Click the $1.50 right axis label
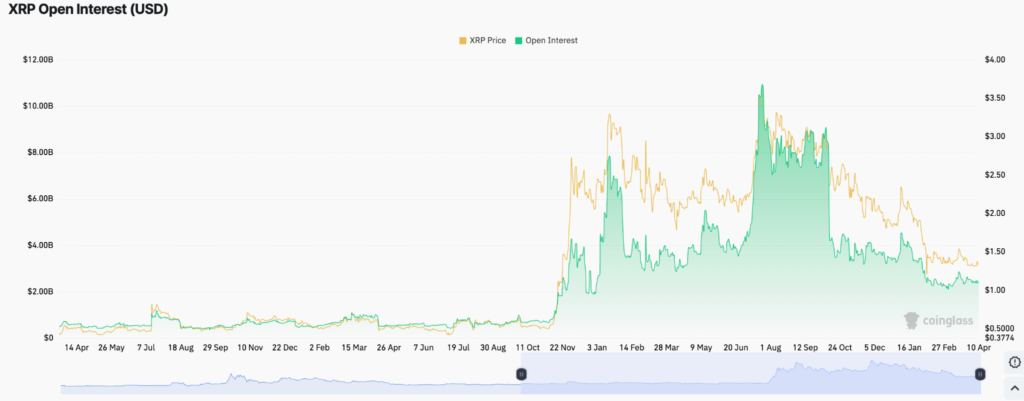 coord(995,251)
